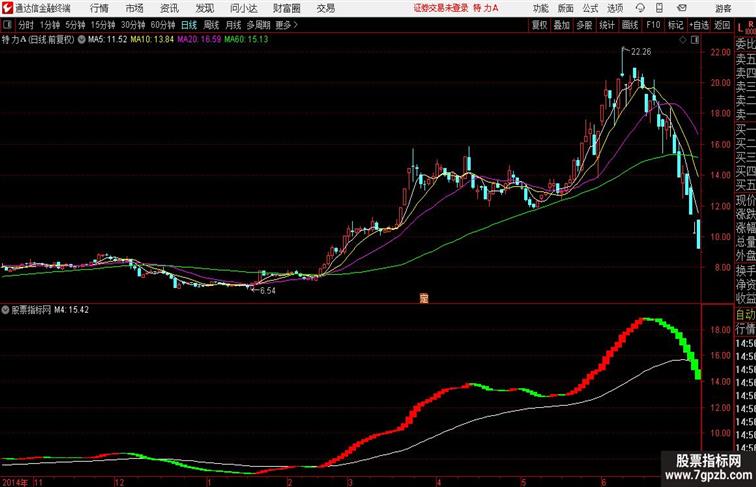
Task: Click the red L indicator in the right panel
Action: pyautogui.click(x=741, y=28)
